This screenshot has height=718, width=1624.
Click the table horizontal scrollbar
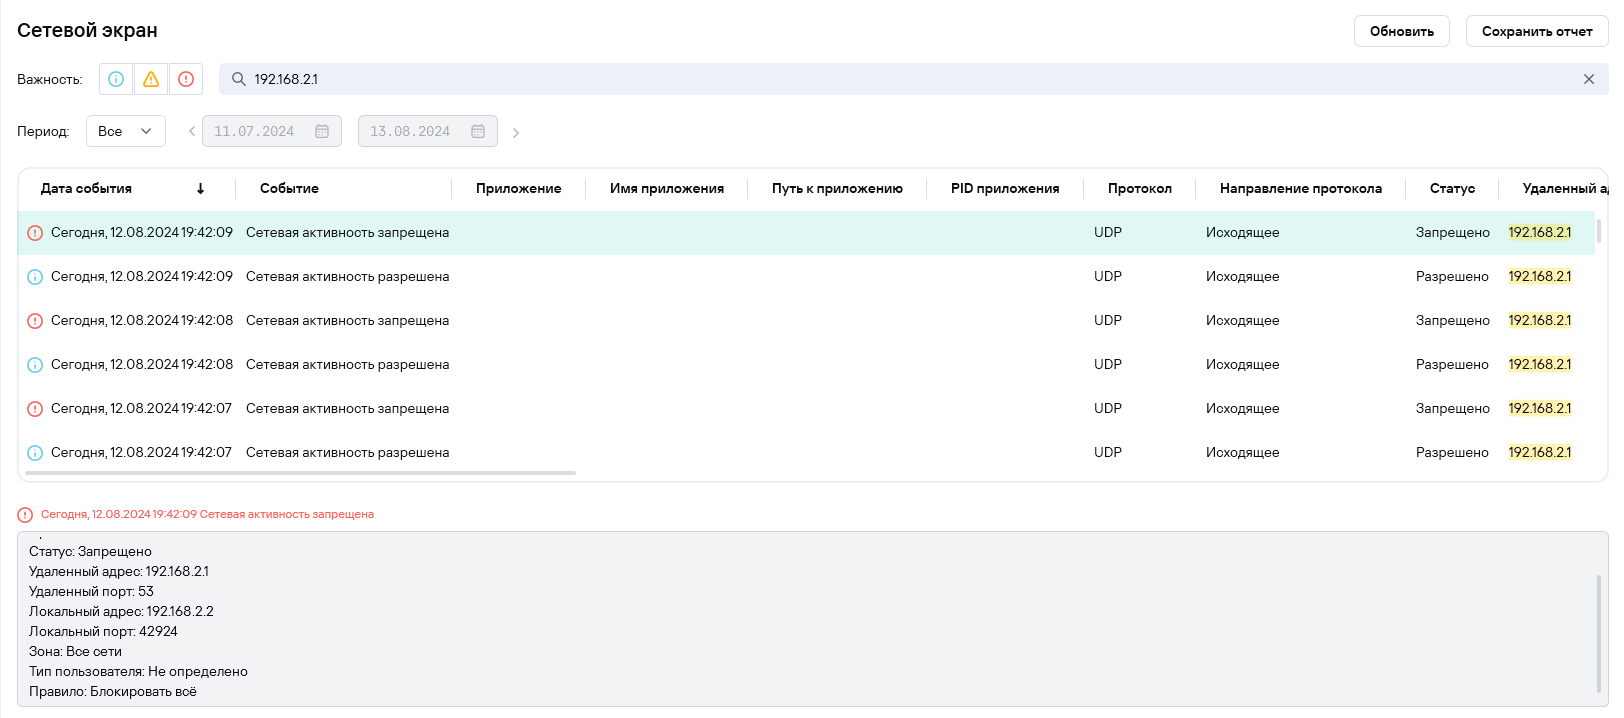tap(300, 473)
